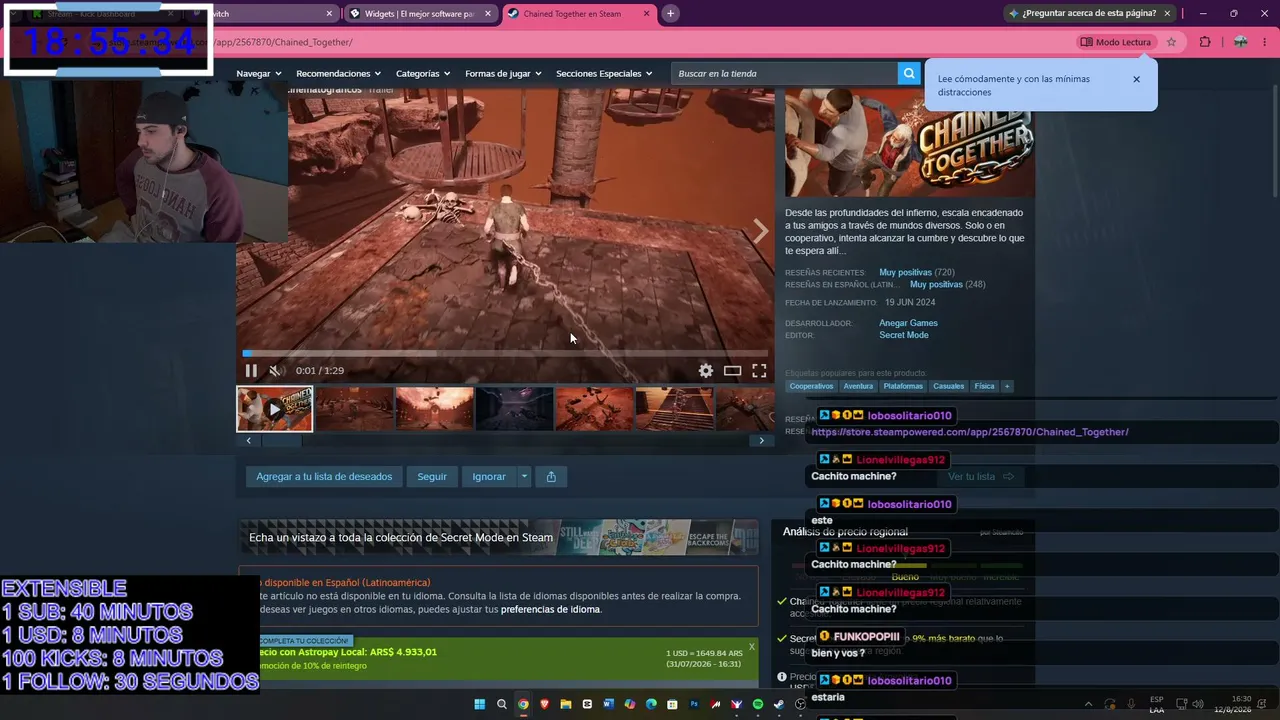Screen dimensions: 1280x720
Task: Open the Navegar menu
Action: pos(259,74)
